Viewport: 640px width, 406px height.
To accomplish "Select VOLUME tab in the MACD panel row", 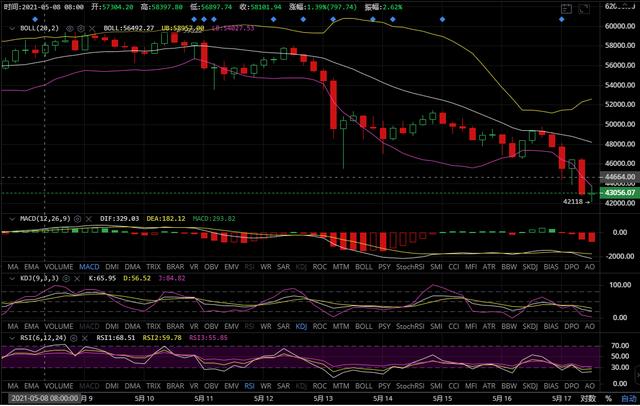I will 59,267.
